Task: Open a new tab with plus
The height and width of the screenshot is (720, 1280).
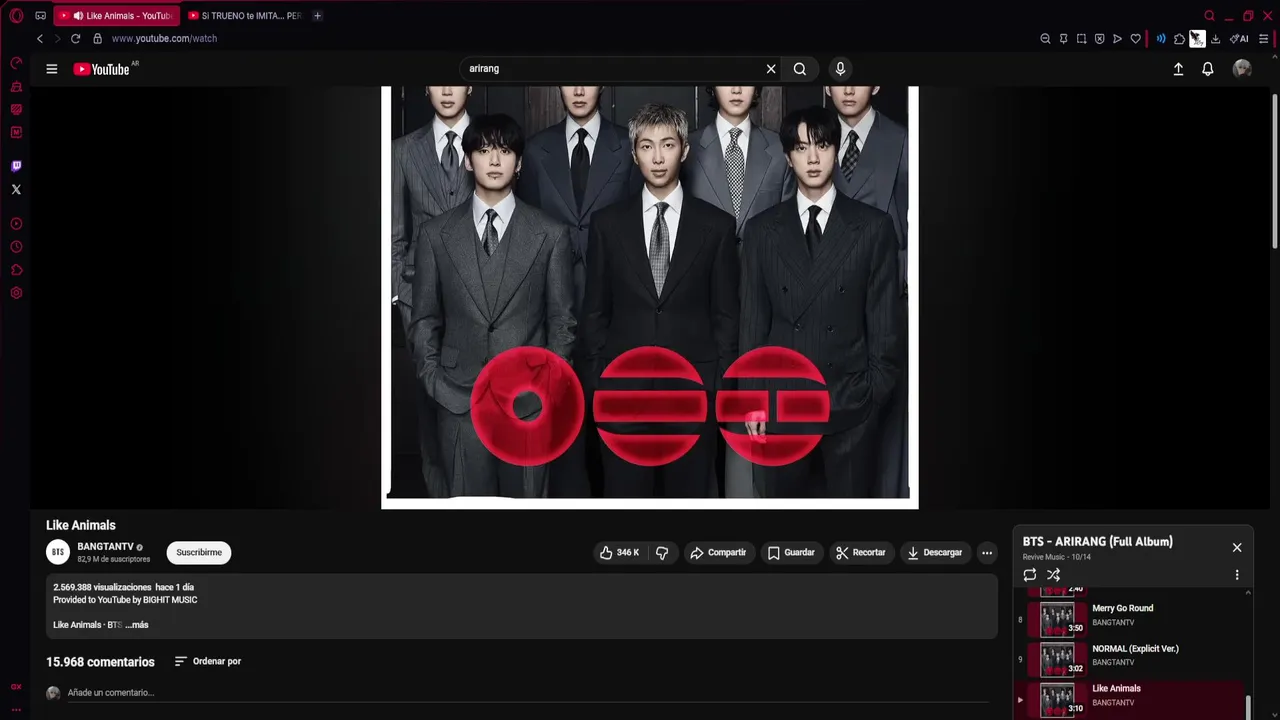Action: pyautogui.click(x=317, y=16)
